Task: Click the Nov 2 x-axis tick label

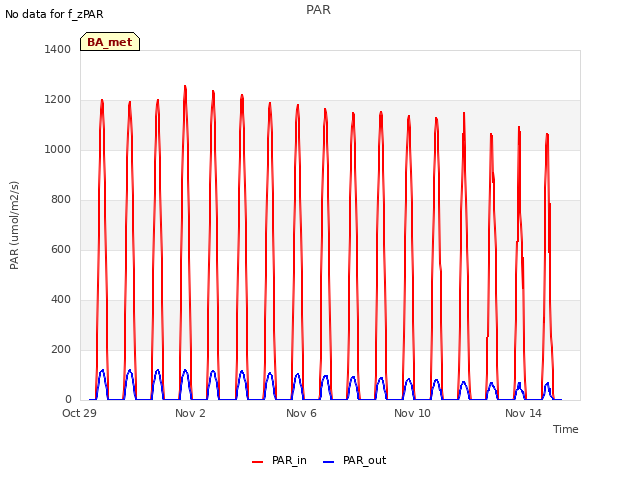Action: click(x=190, y=413)
